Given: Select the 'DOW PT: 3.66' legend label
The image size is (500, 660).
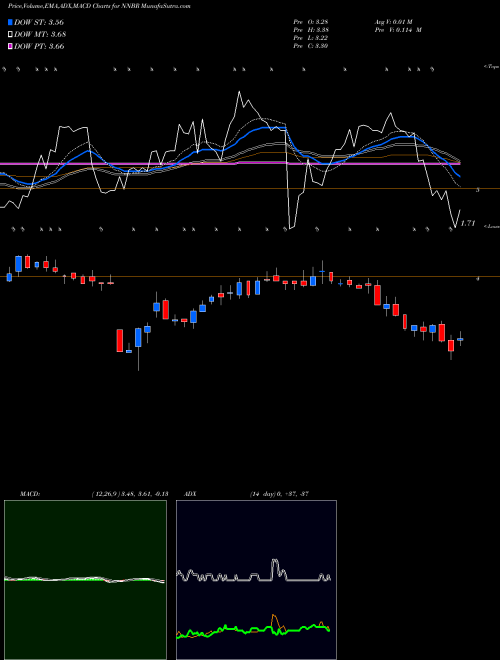Looking at the screenshot, I should tap(39, 46).
